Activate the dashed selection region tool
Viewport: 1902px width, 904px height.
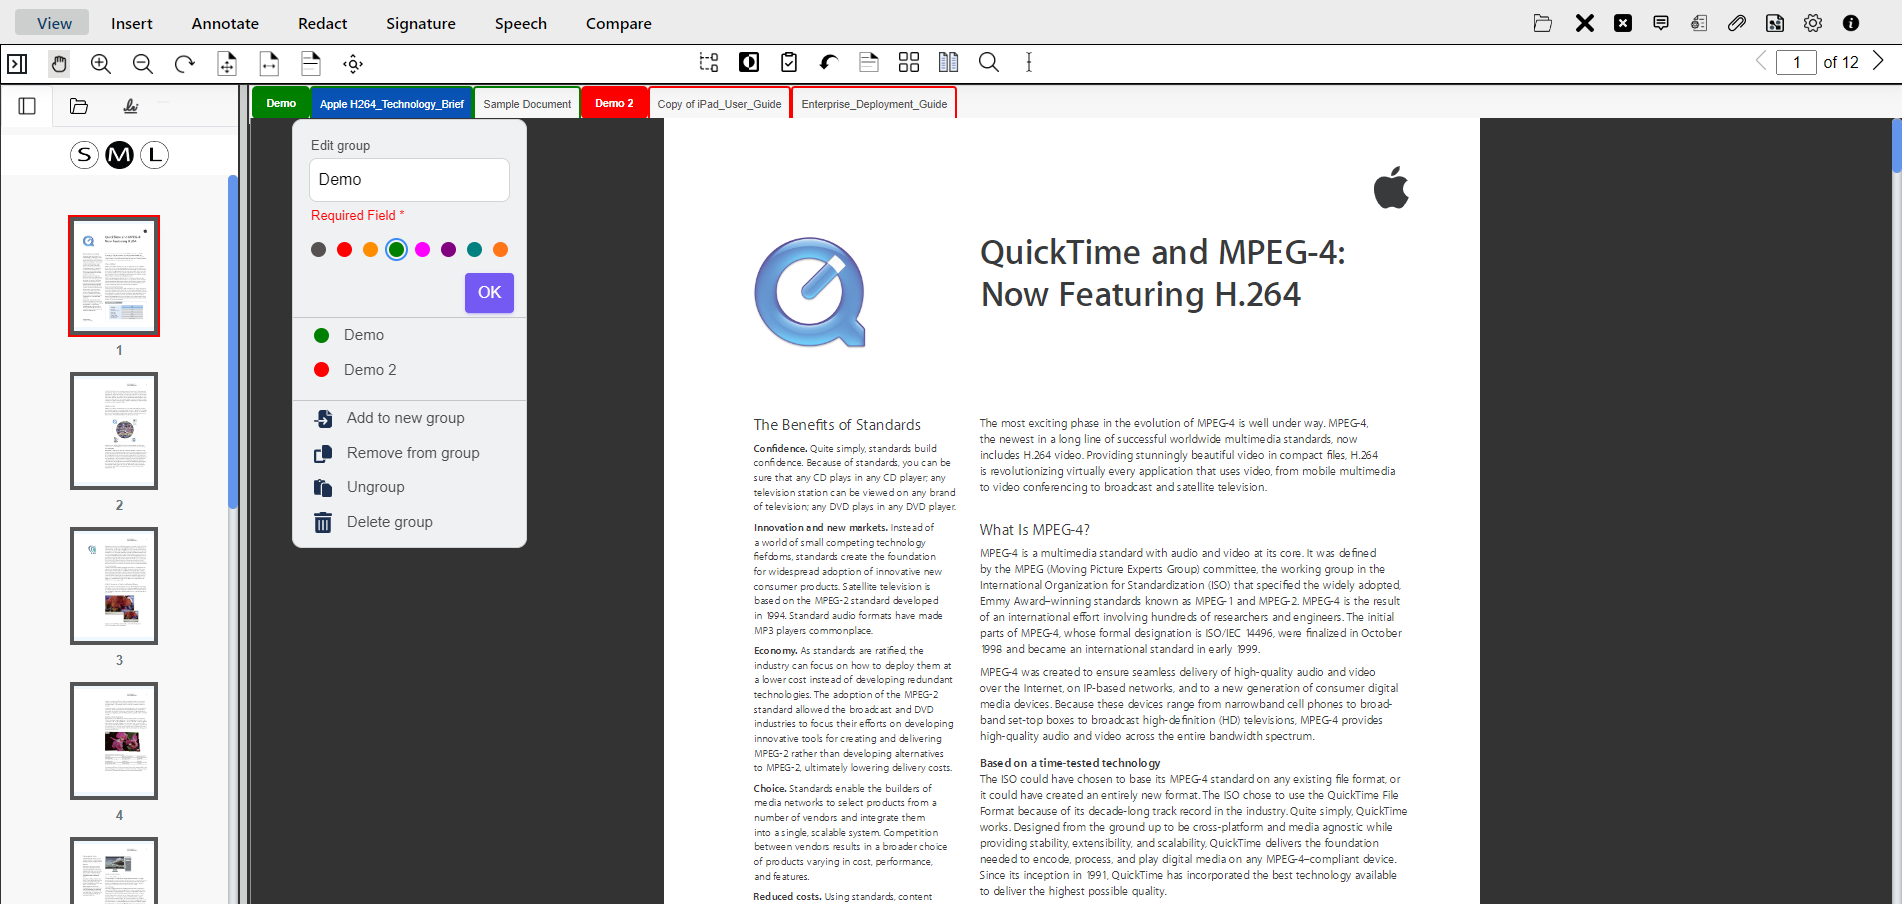tap(709, 63)
